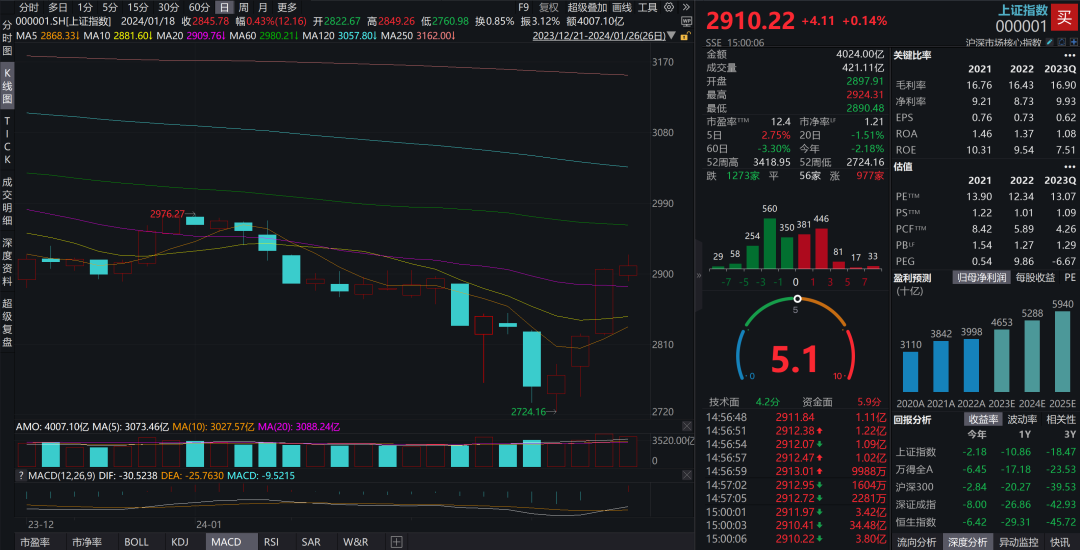This screenshot has width=1080, height=550.
Task: Click the white marker on score gauge
Action: [797, 299]
